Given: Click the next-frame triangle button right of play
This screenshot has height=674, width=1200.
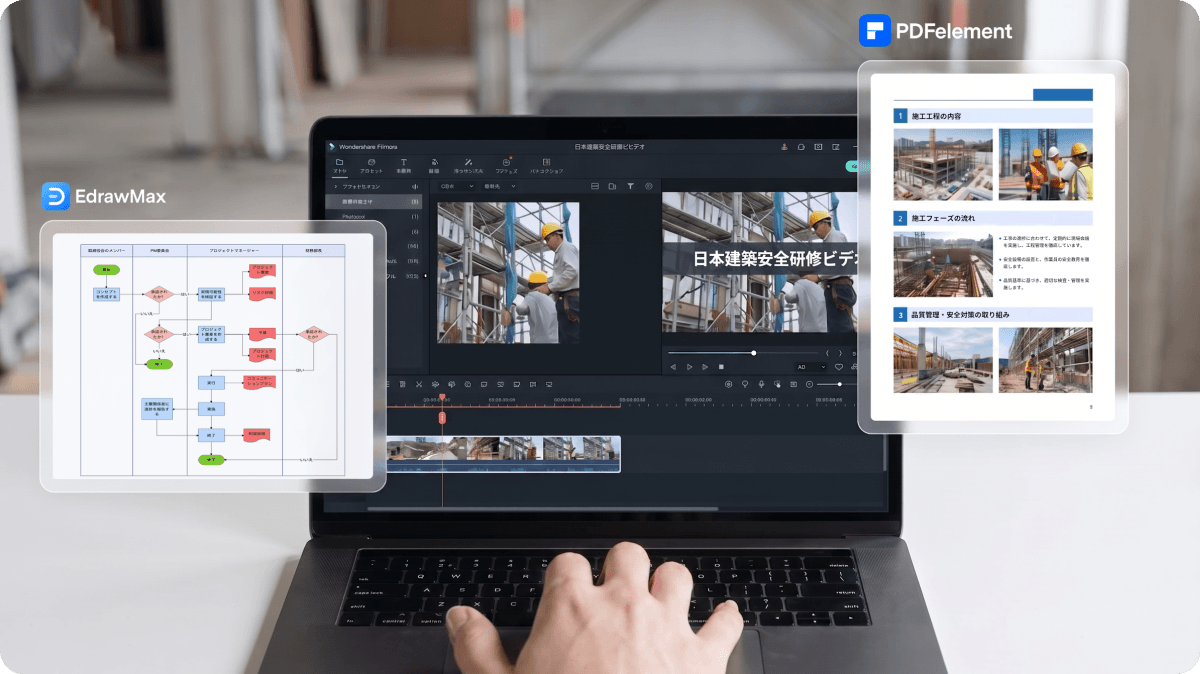Looking at the screenshot, I should pyautogui.click(x=705, y=367).
